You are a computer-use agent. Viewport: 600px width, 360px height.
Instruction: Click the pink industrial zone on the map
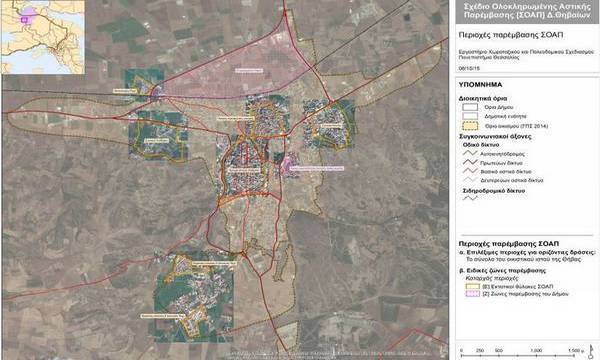pos(245,69)
